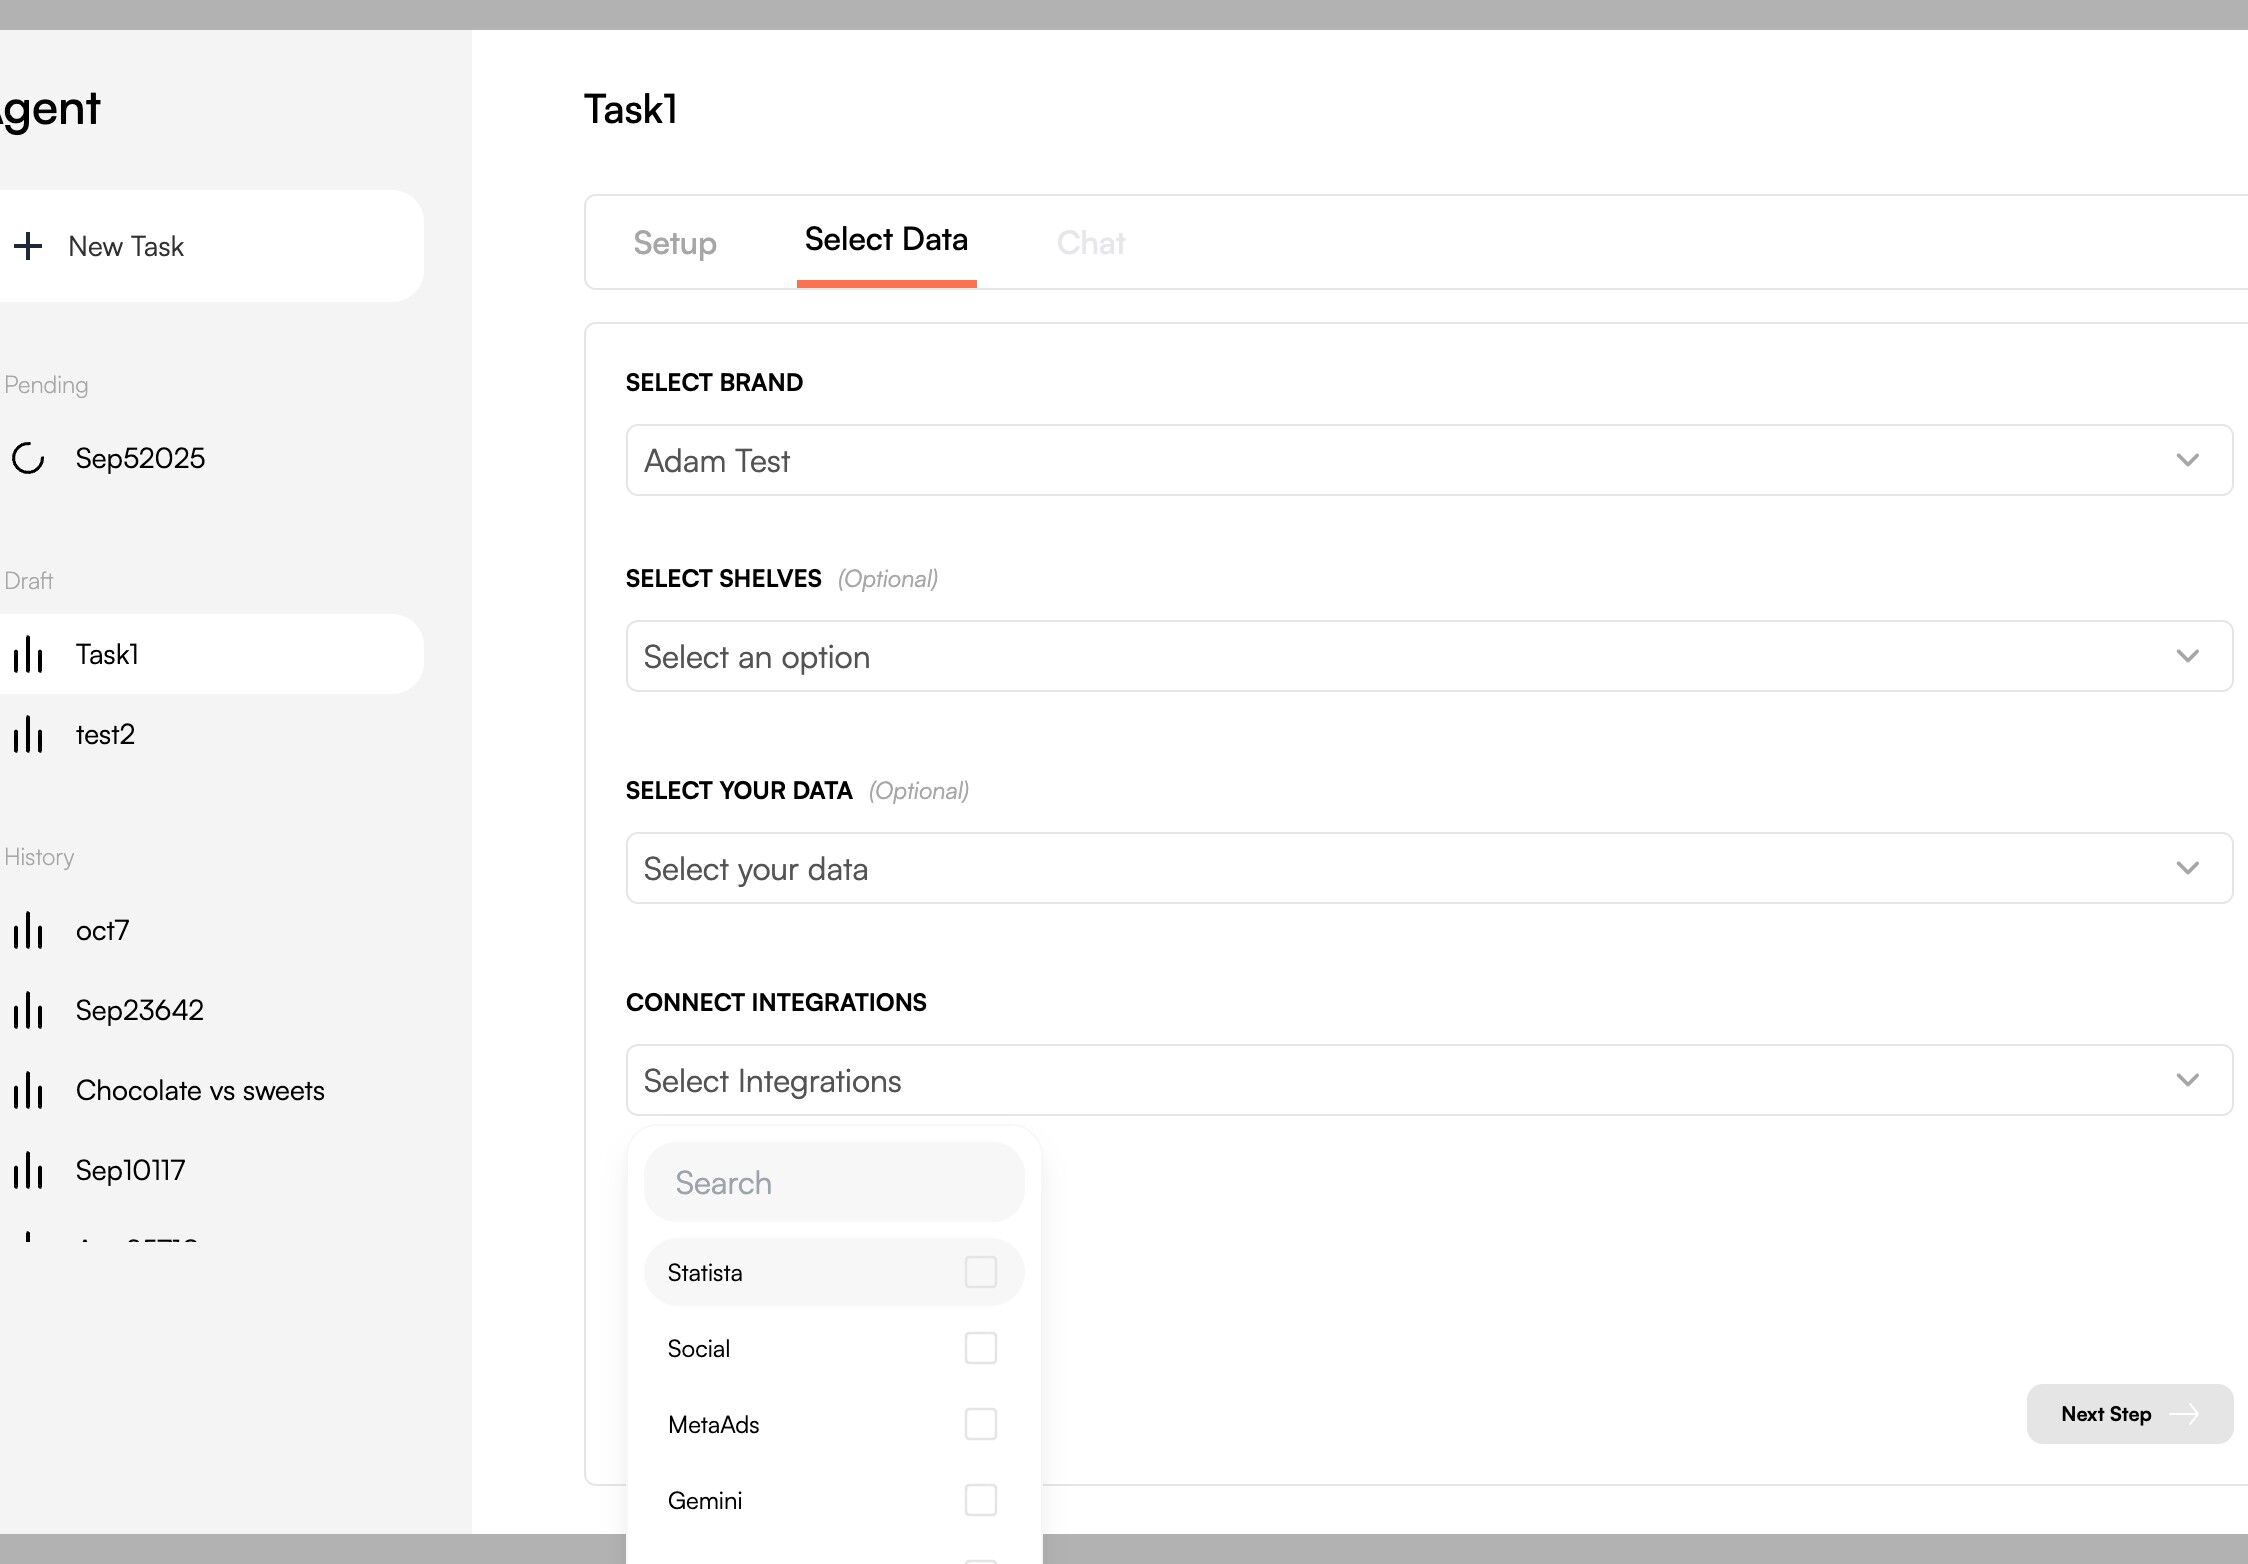Click the bar chart icon beside test2
The image size is (2248, 1564).
(28, 735)
